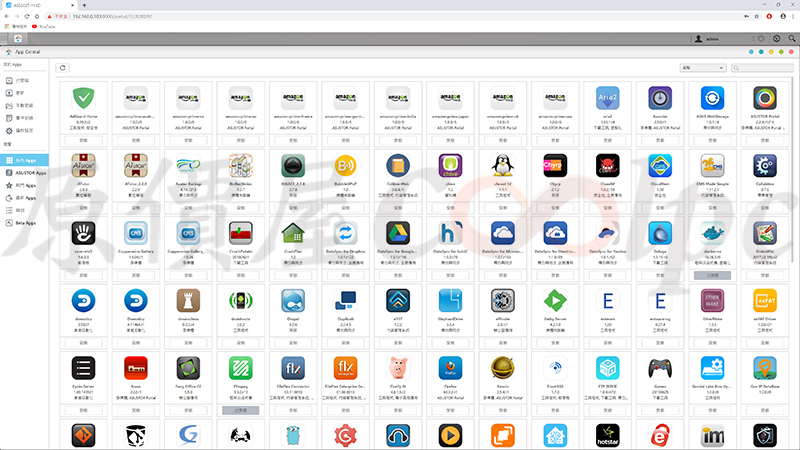
Task: Open the ASUSTOR Portal rainbow ring icon
Action: 765,98
